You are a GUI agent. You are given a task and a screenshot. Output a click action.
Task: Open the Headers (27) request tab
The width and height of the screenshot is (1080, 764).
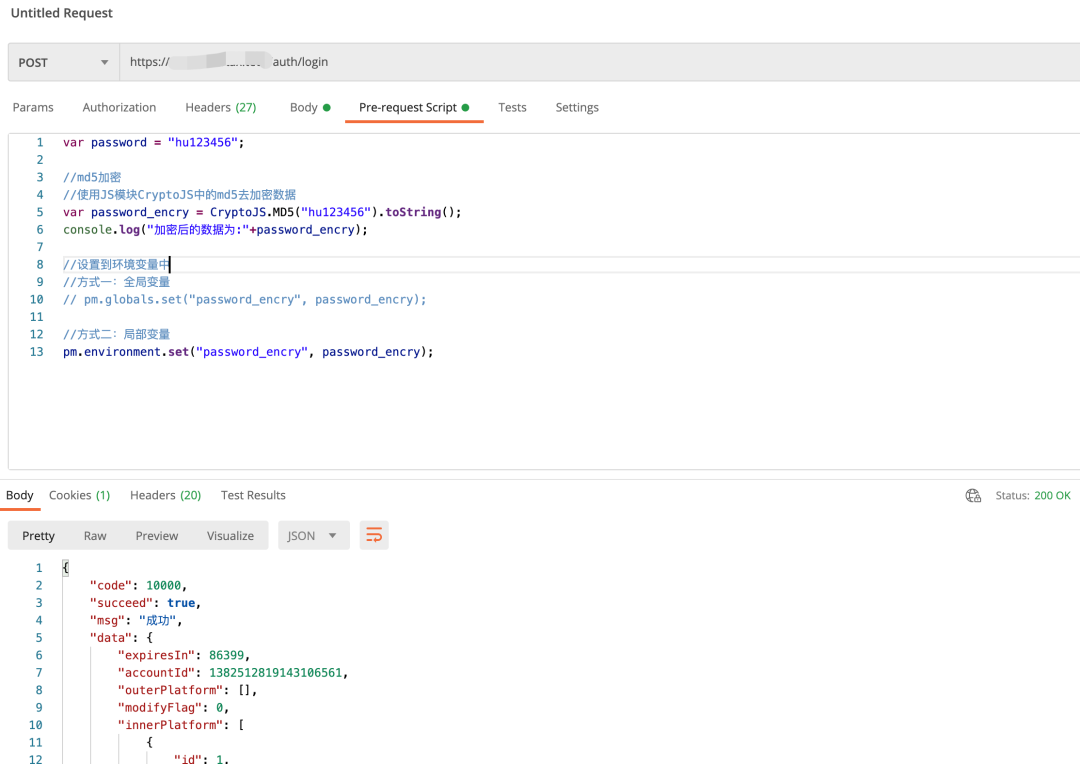(220, 107)
